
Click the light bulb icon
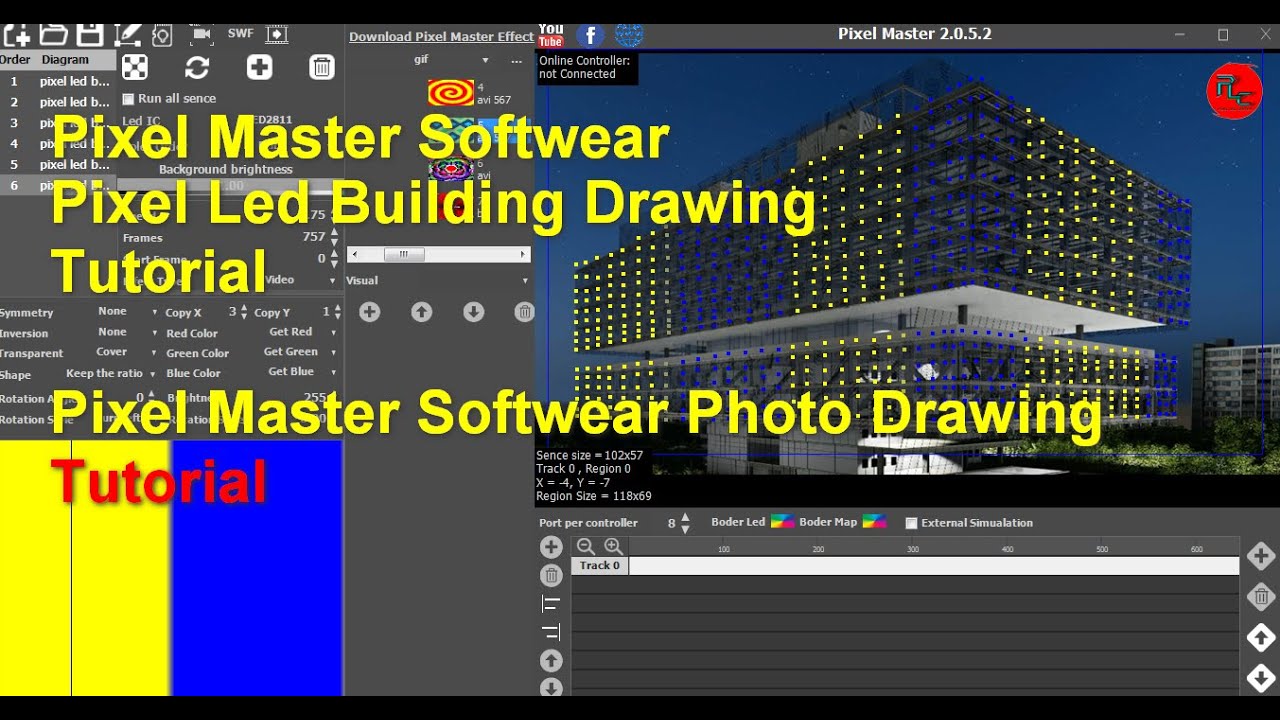tap(162, 35)
